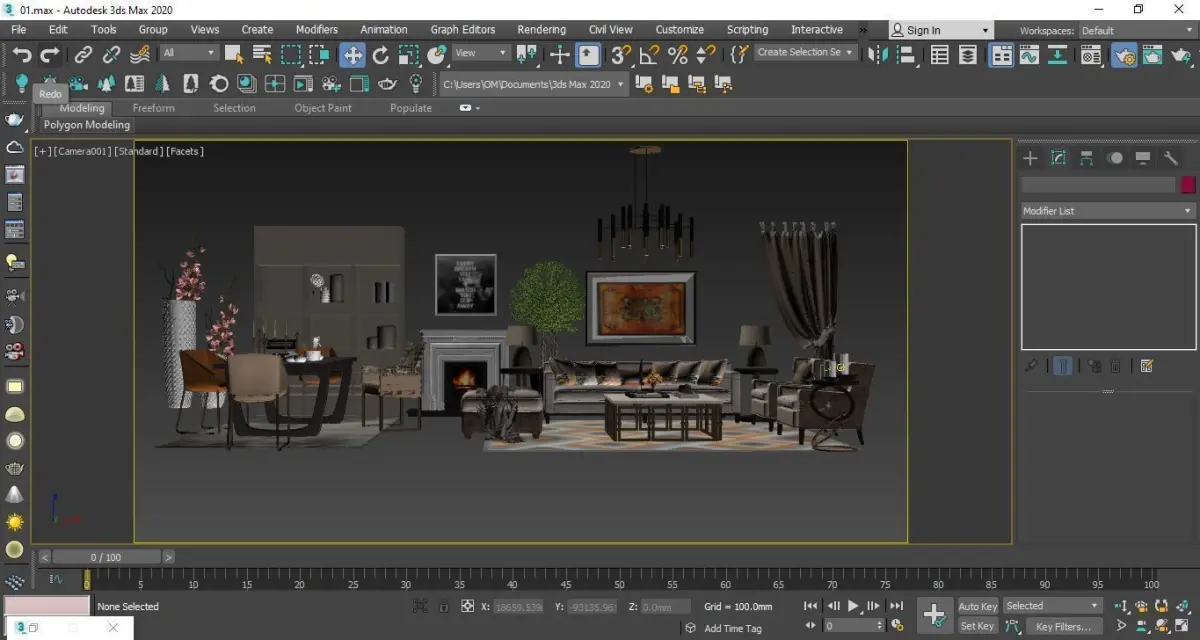
Task: Open the Selected key mode dropdown
Action: (1052, 606)
